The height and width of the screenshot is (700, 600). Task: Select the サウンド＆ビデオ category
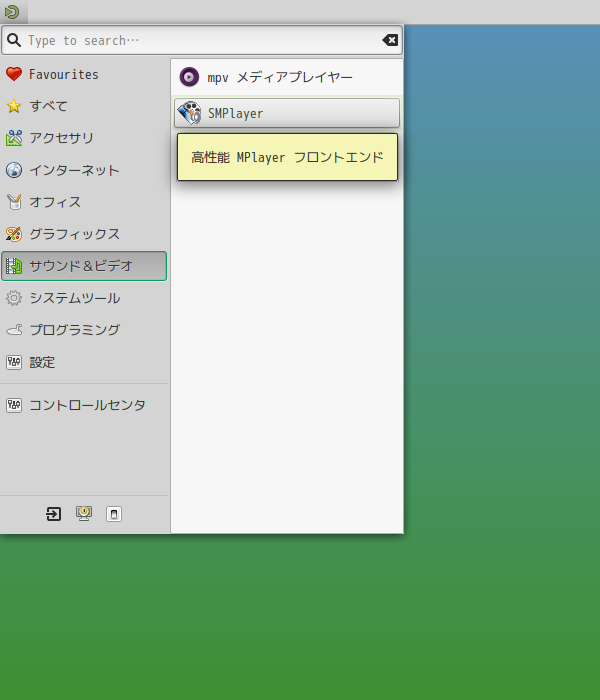(x=84, y=266)
